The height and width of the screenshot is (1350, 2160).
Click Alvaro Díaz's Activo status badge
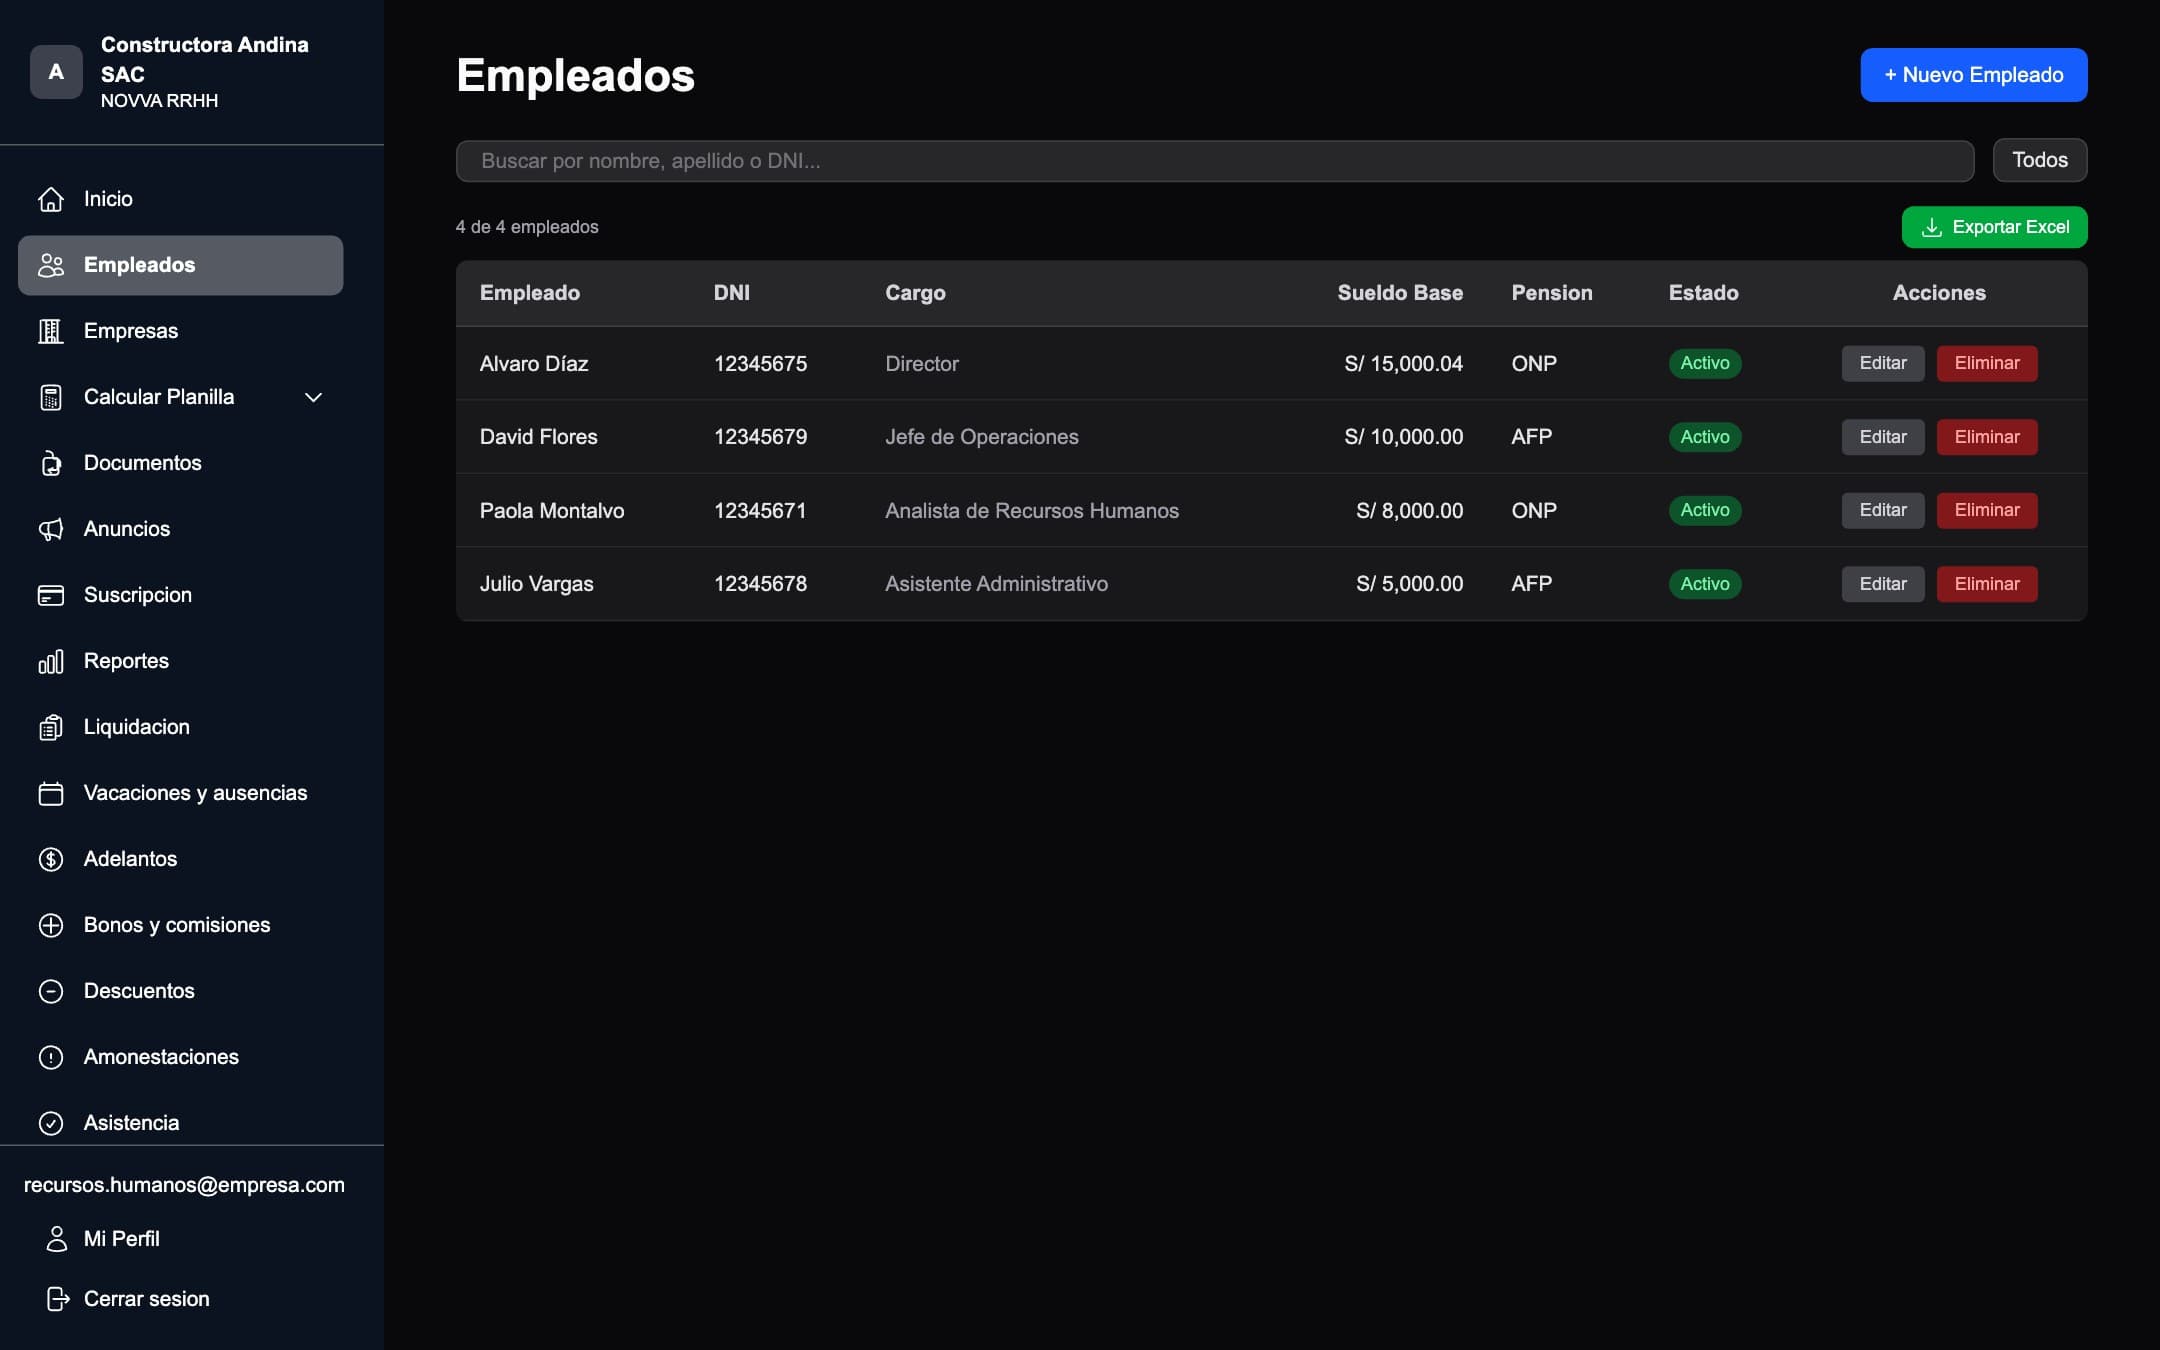[x=1704, y=363]
